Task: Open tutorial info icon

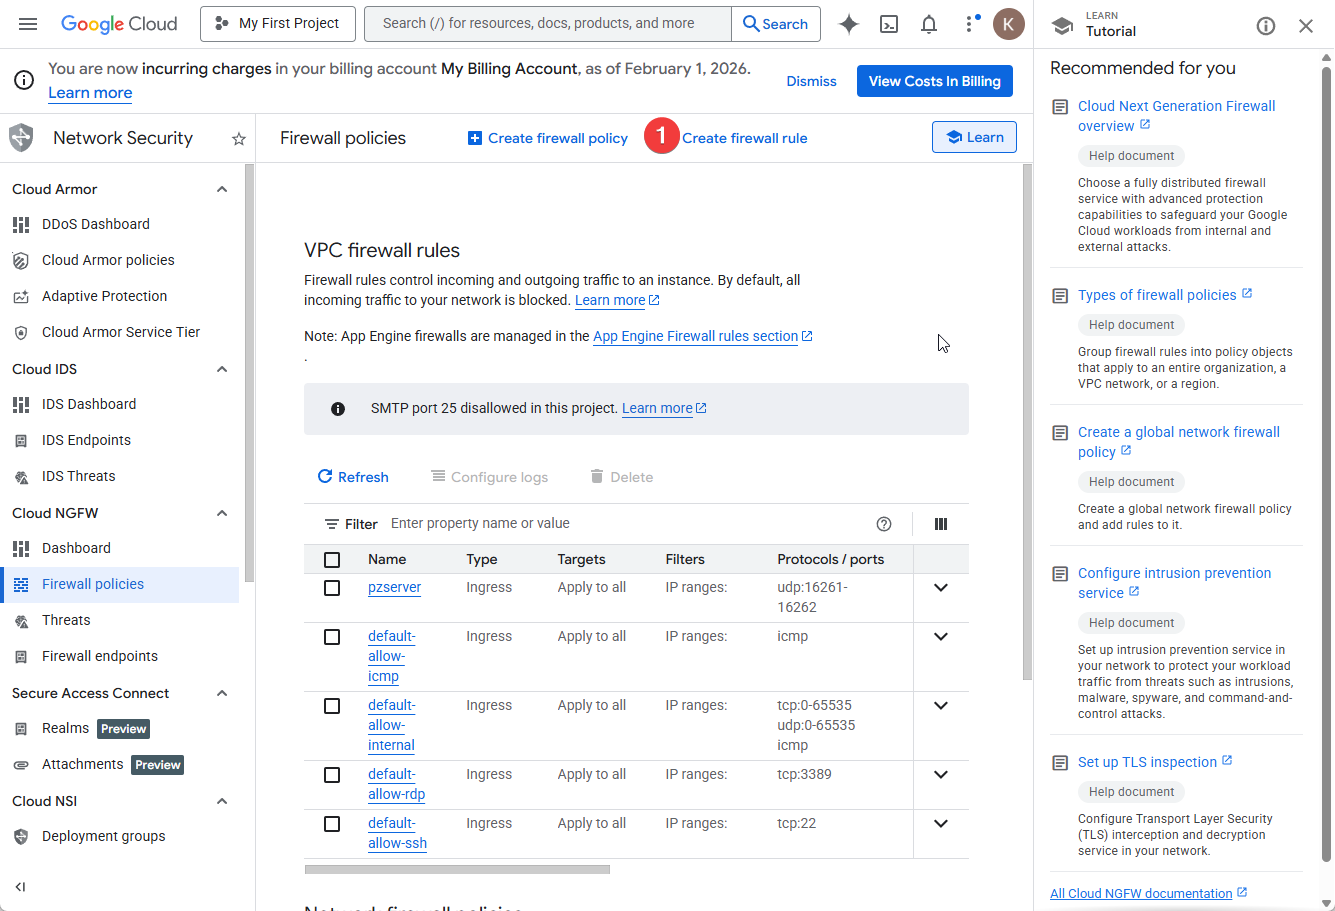Action: 1266,26
